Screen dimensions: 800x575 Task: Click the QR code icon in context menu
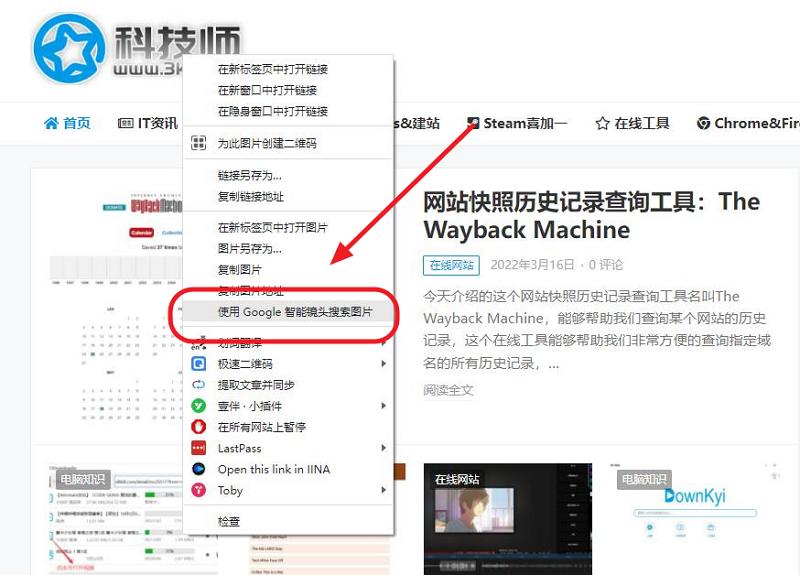click(x=198, y=143)
